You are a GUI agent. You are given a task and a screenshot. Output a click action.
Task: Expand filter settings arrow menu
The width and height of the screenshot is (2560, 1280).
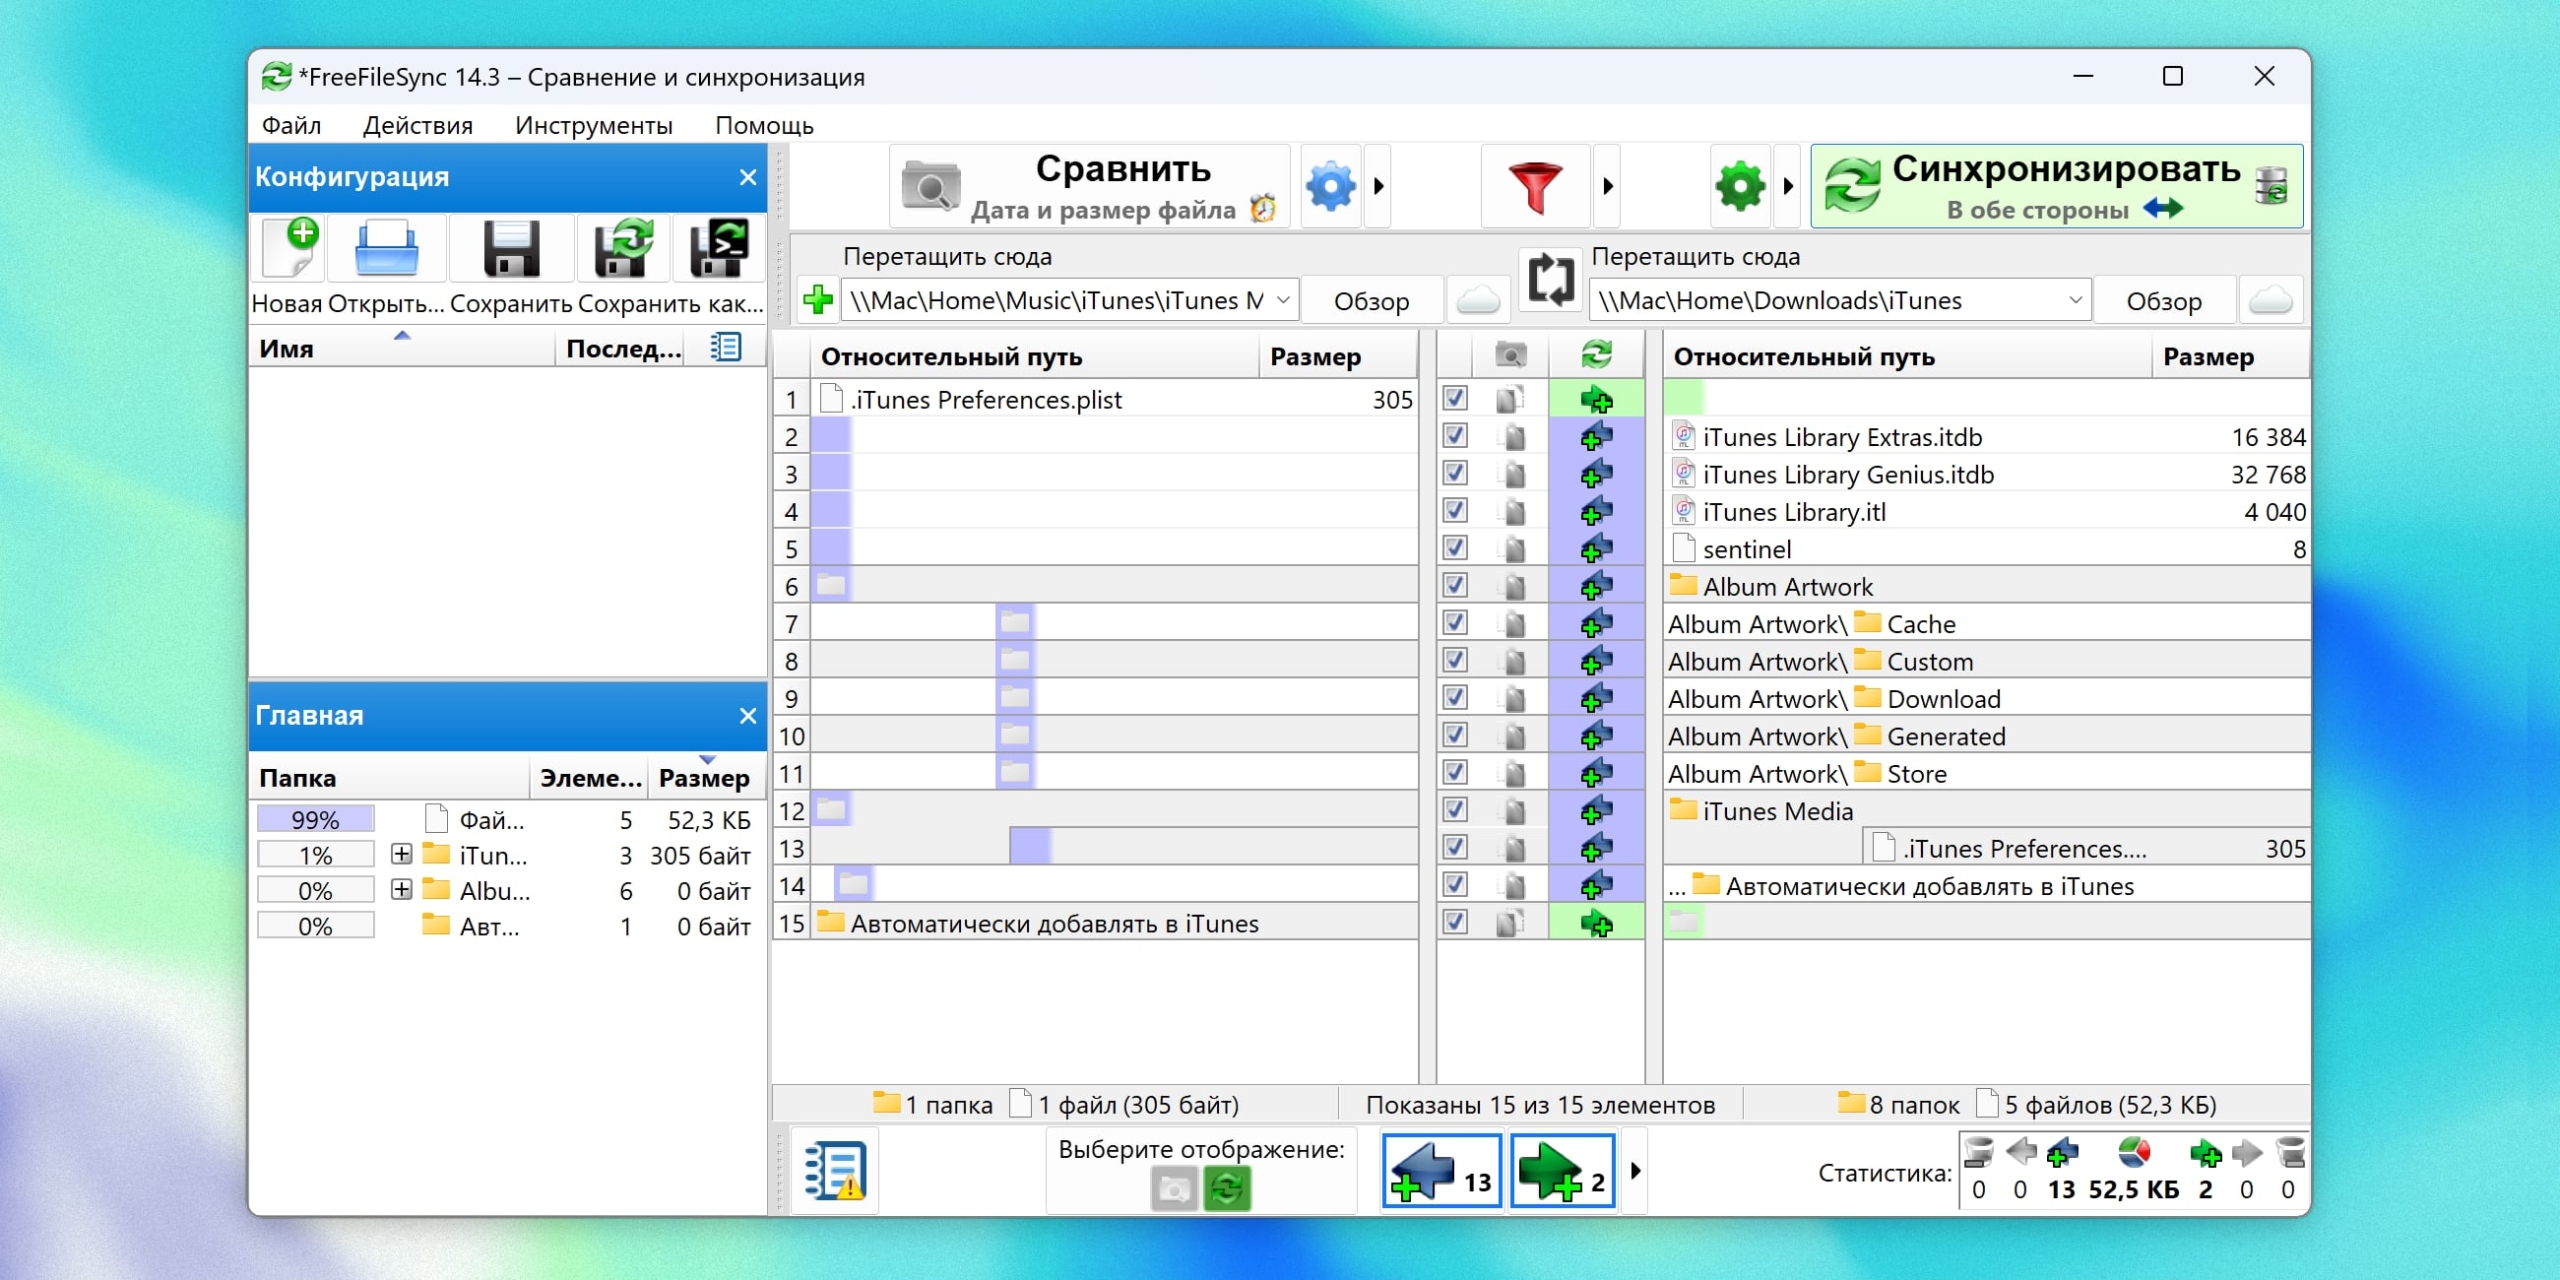coord(1608,186)
